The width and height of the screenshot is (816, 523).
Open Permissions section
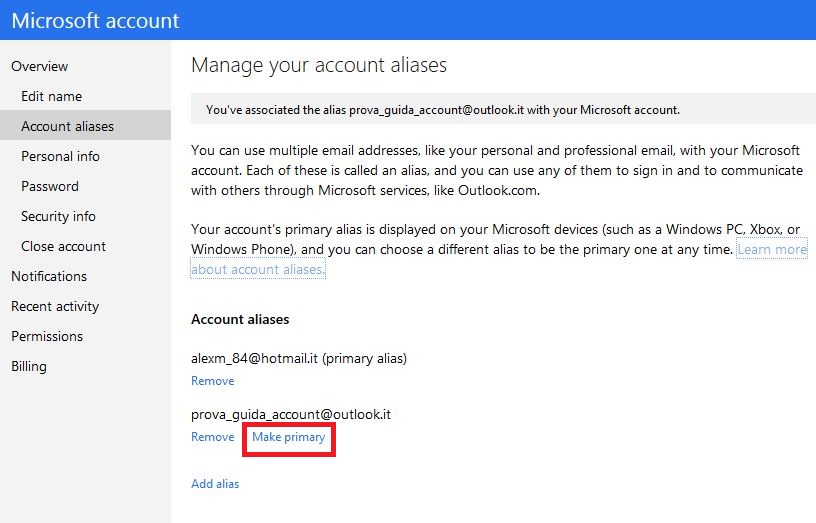pyautogui.click(x=47, y=336)
